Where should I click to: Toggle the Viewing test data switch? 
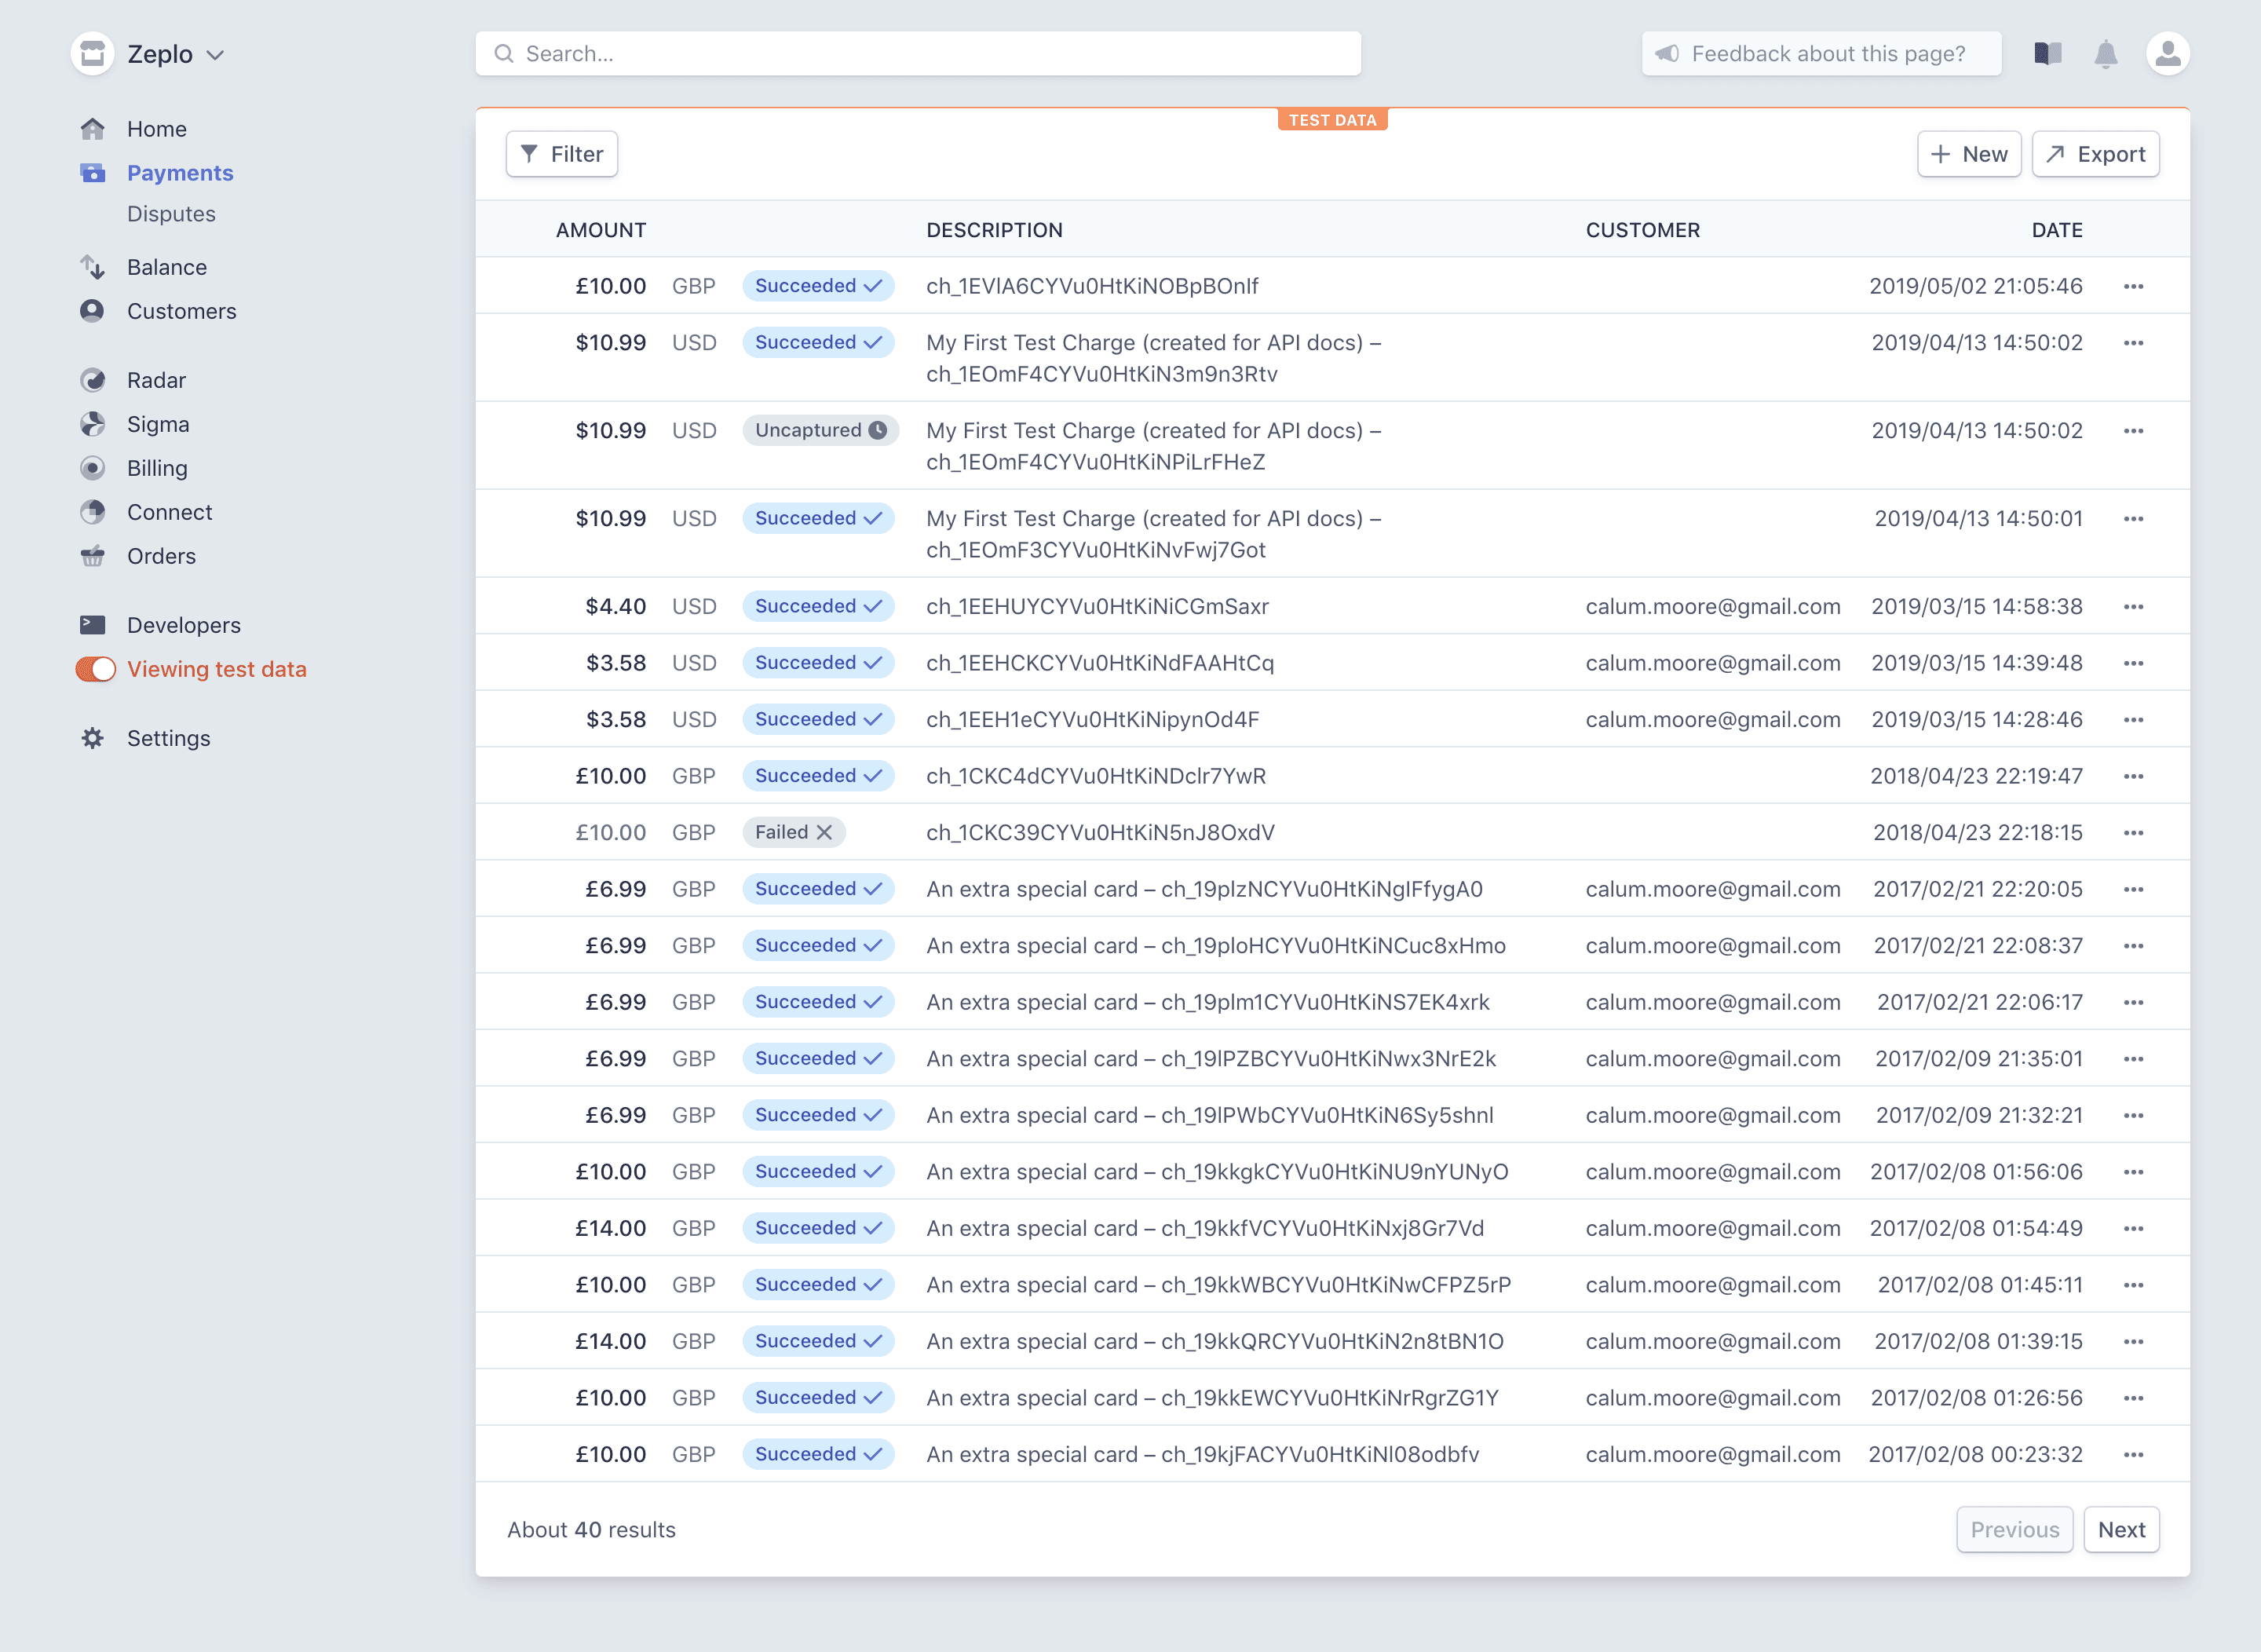(x=96, y=669)
